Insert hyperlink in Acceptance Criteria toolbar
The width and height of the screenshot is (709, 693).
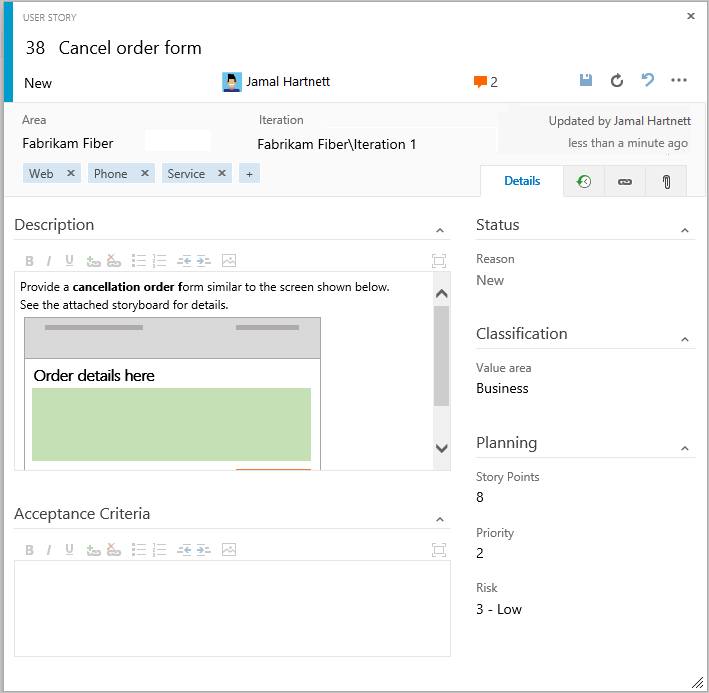(x=93, y=550)
